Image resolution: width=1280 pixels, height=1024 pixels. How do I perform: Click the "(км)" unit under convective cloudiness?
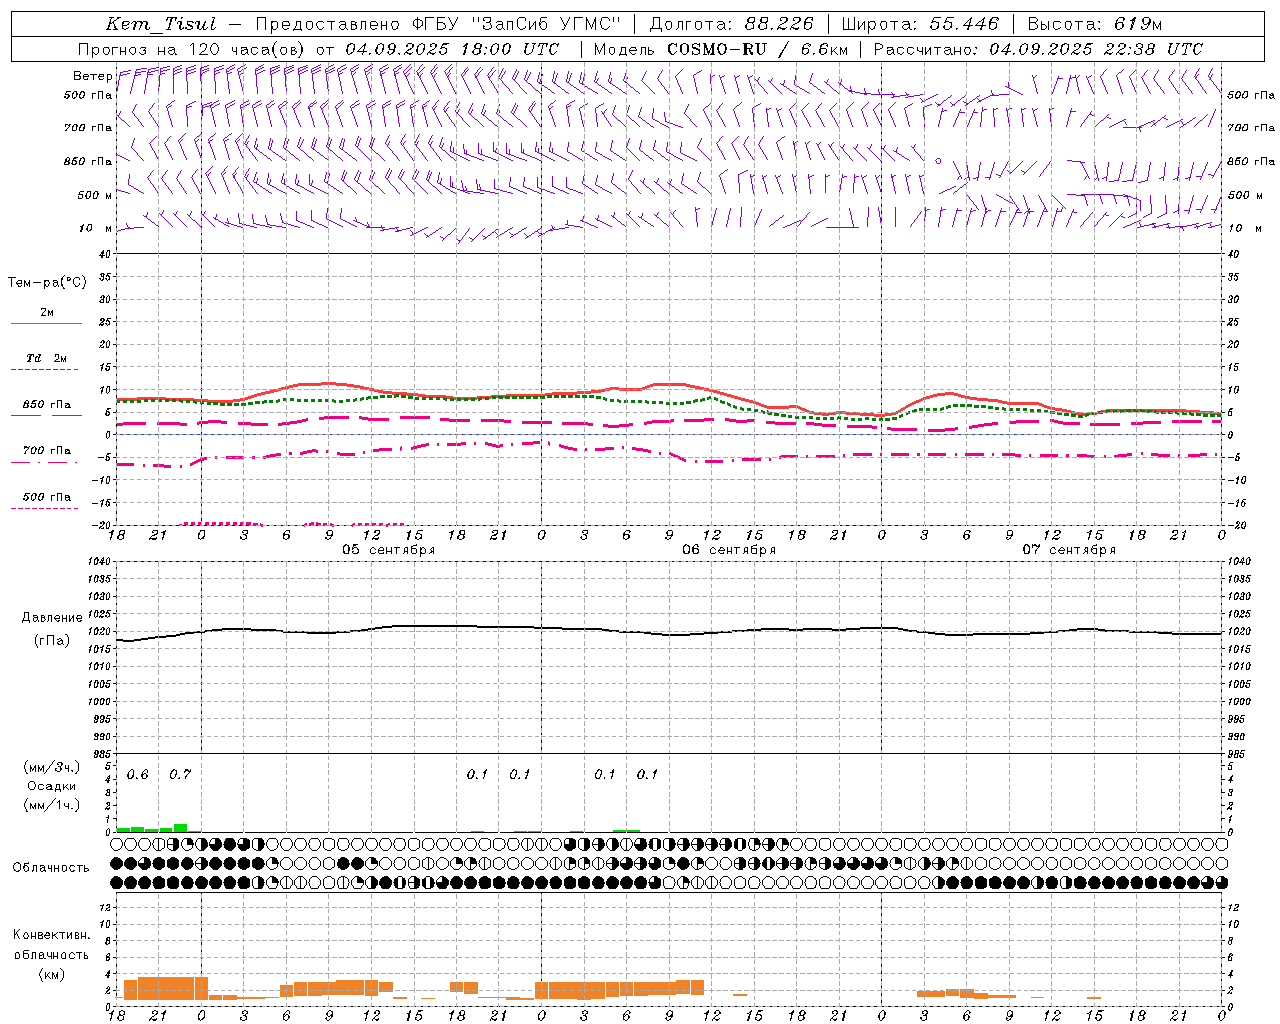[x=51, y=974]
